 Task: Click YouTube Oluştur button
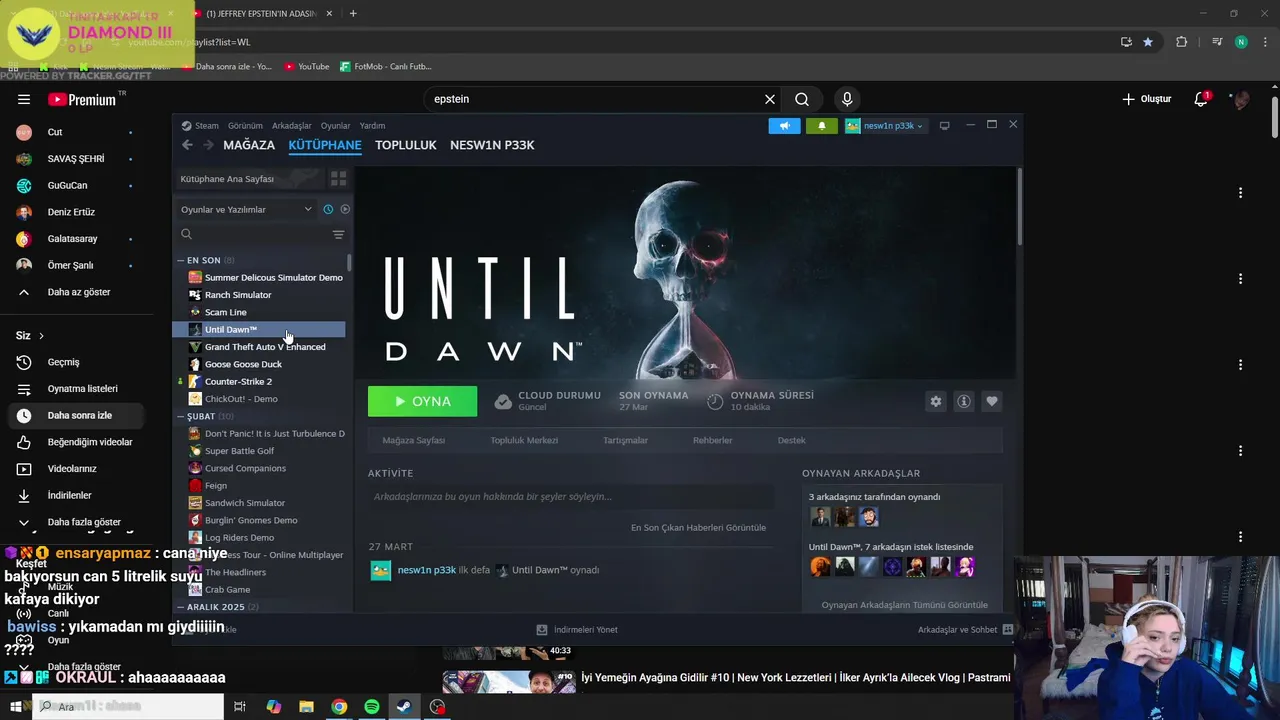1146,99
